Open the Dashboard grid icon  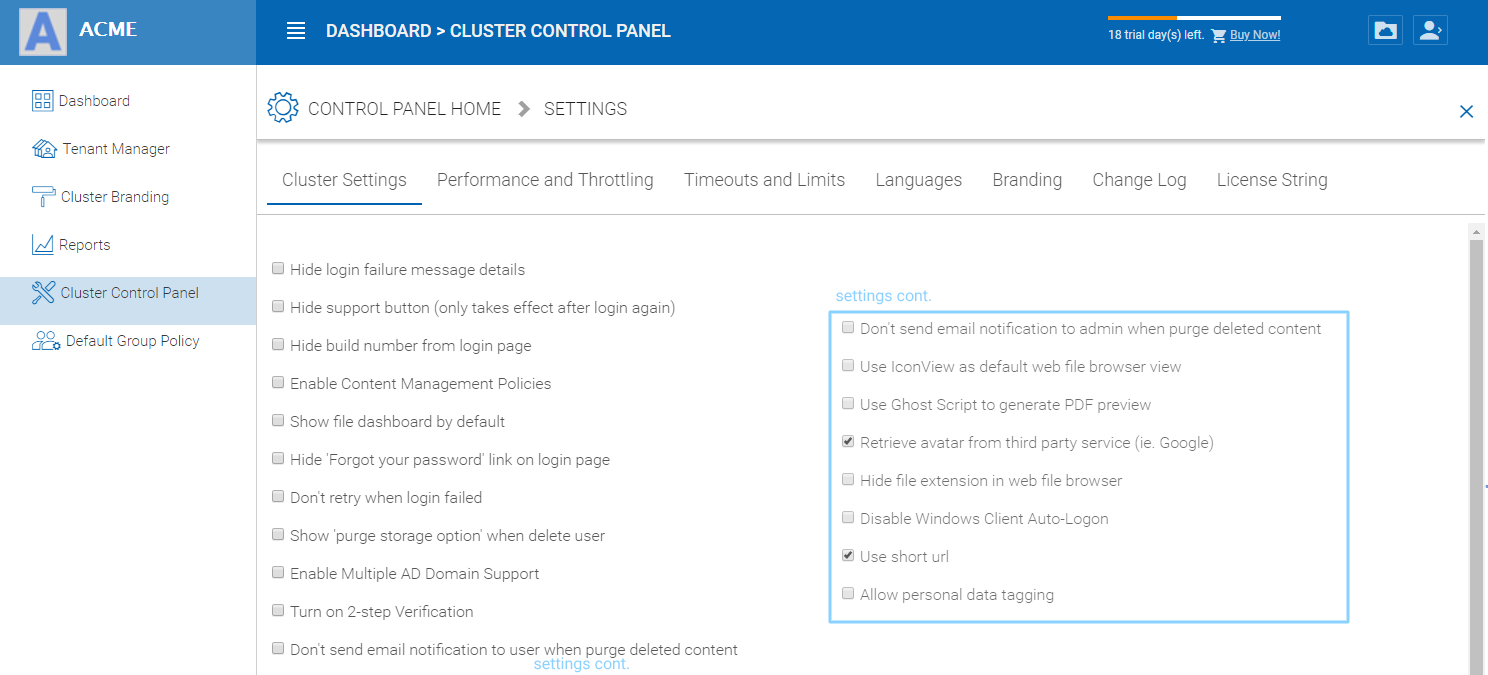tap(42, 100)
